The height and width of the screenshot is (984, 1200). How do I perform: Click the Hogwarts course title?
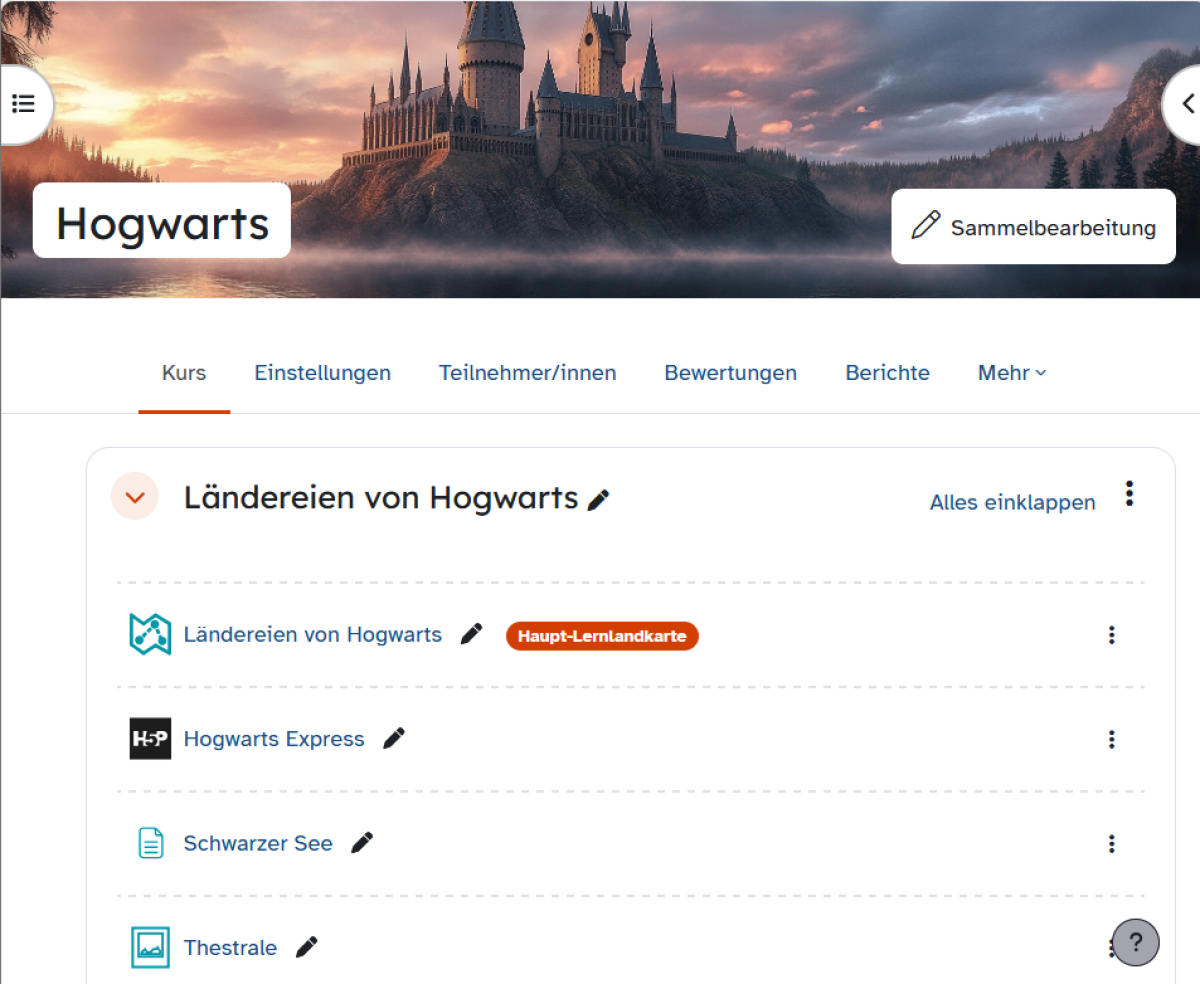tap(162, 222)
